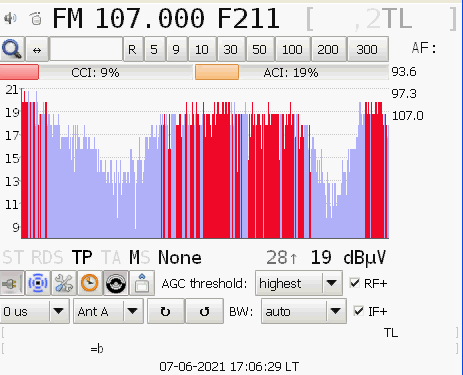Click the orange clock scheduler icon

pyautogui.click(x=90, y=283)
